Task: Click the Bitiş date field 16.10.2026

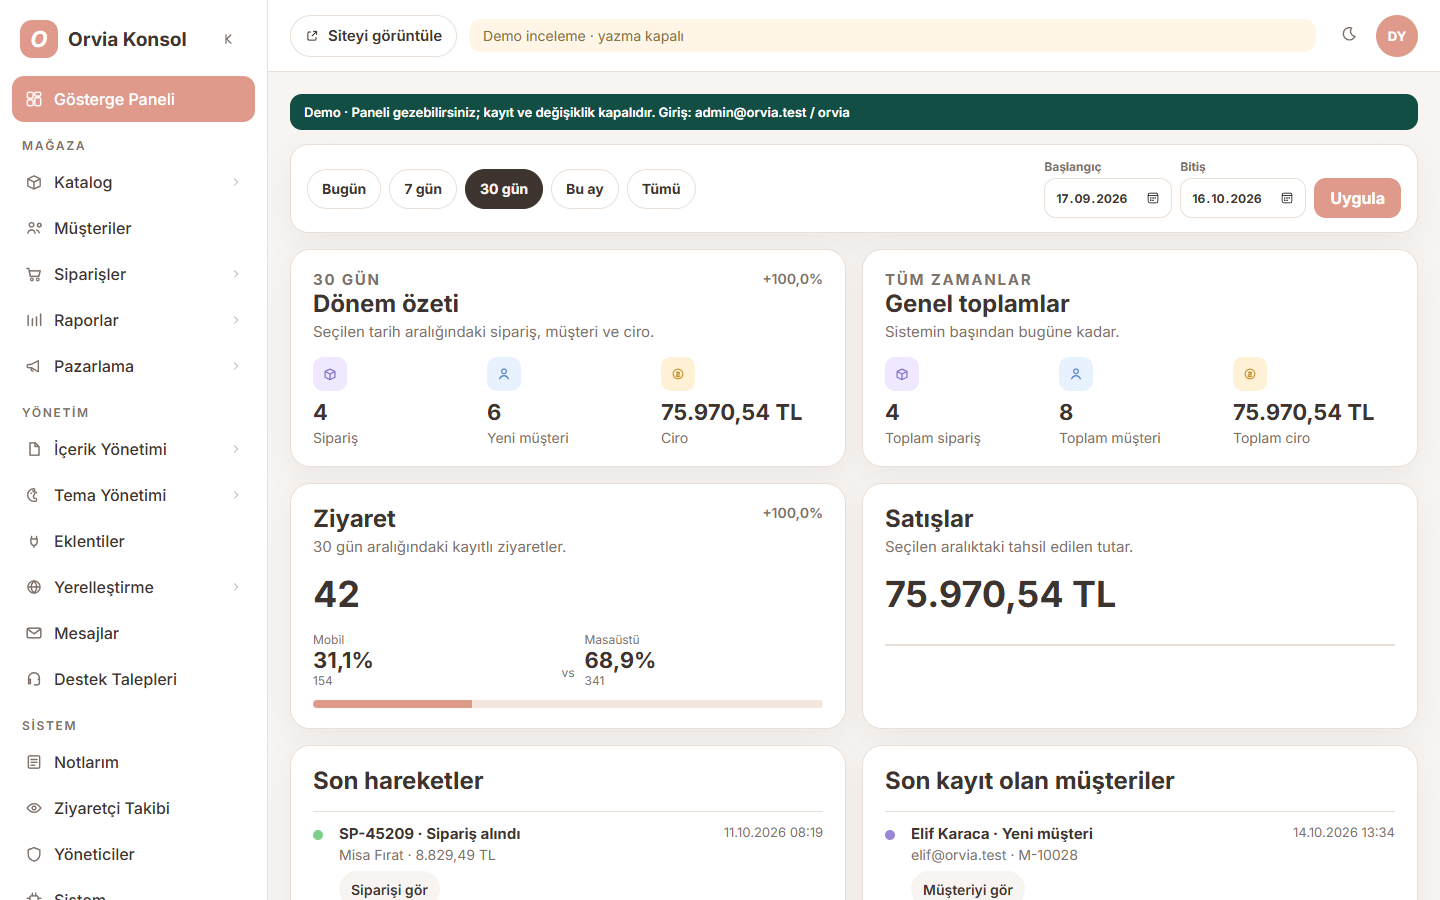Action: click(1243, 198)
